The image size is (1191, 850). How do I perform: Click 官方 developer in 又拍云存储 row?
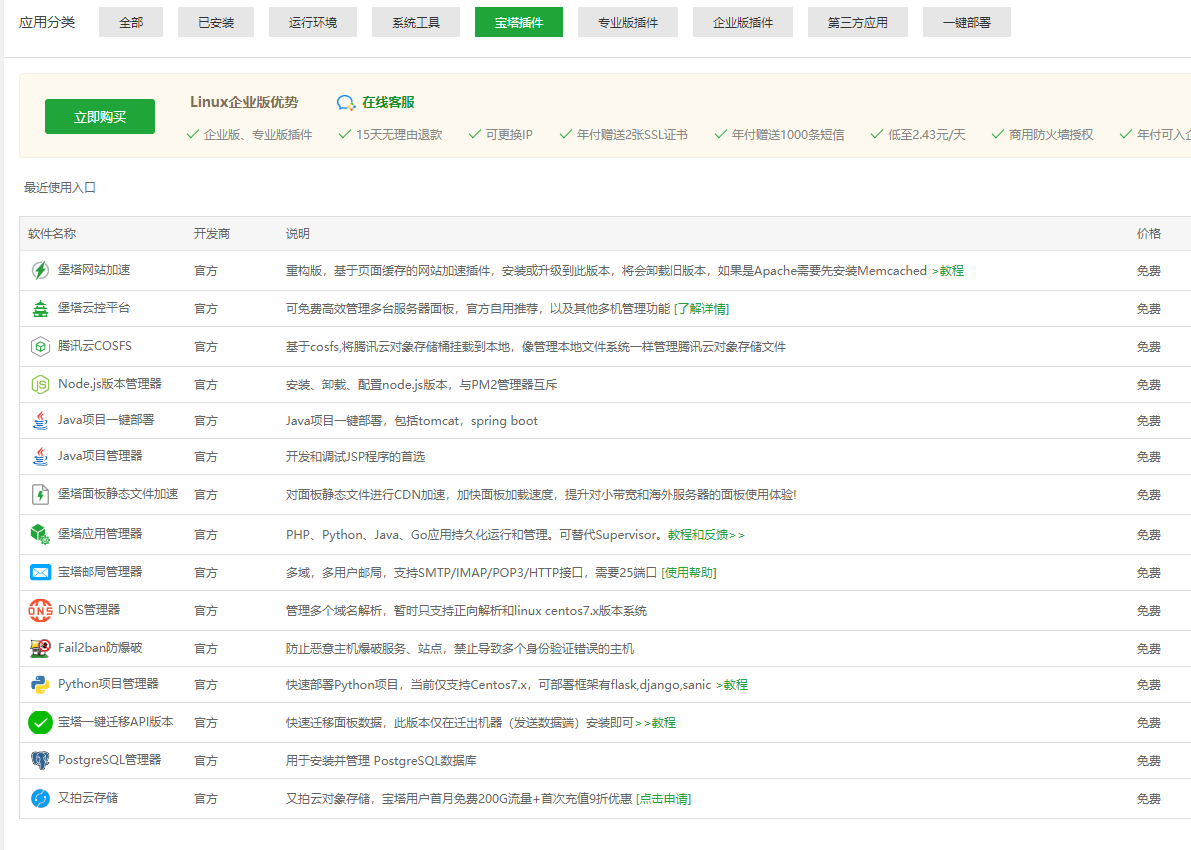pyautogui.click(x=206, y=798)
